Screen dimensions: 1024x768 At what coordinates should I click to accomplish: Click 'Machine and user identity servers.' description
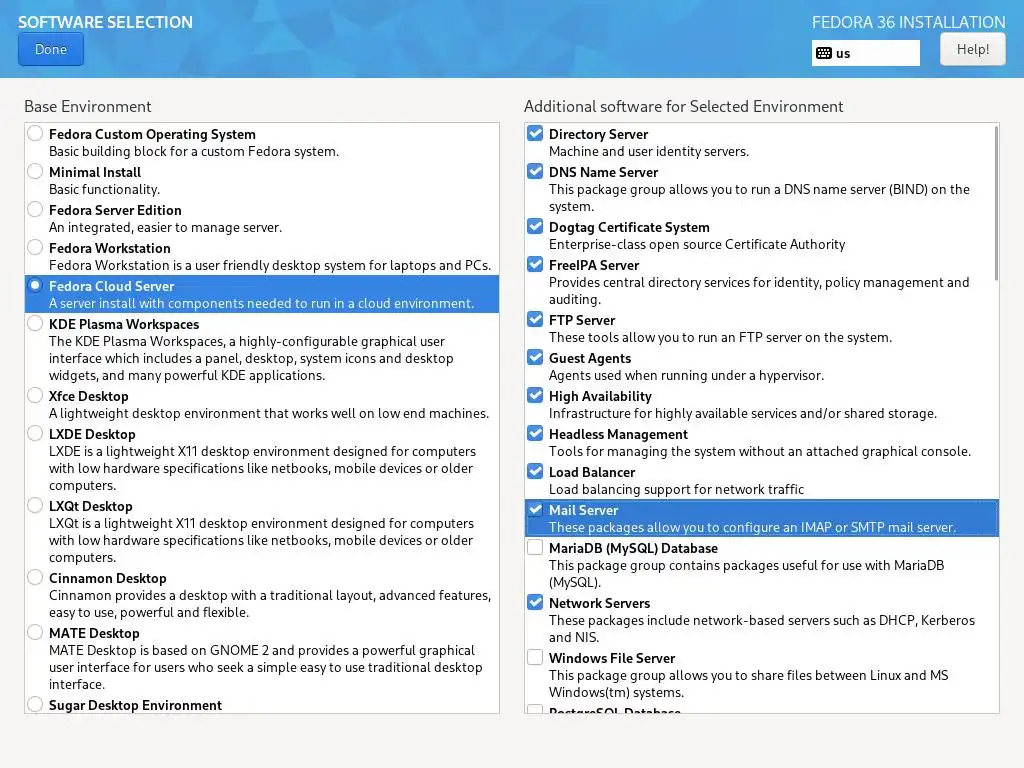pos(648,152)
